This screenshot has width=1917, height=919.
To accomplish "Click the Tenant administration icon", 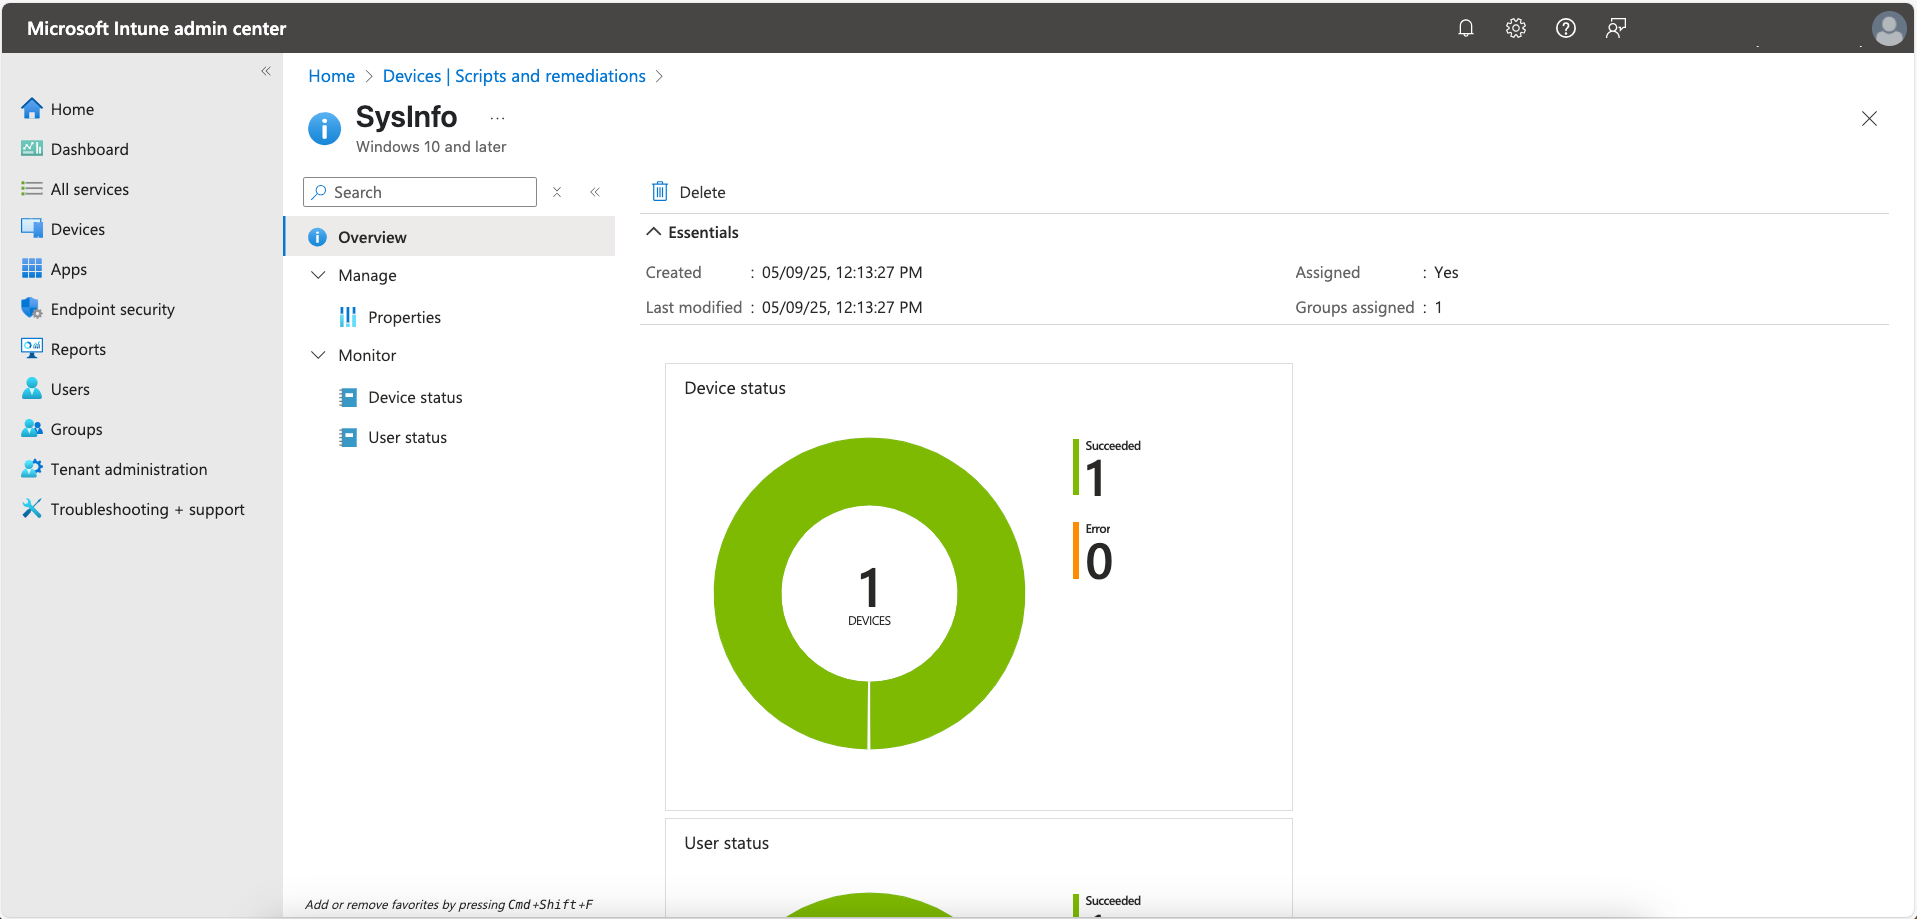I will (32, 468).
